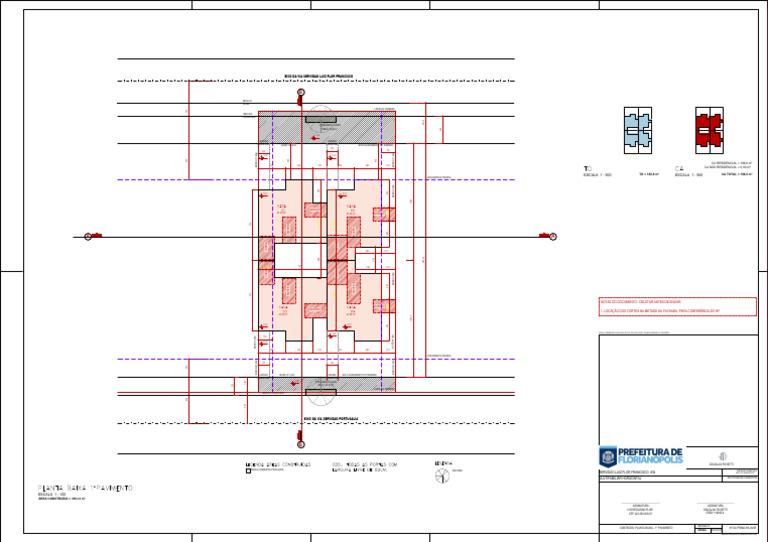Click the sheet content row at title block bottom
768x542 pixels.
(648, 528)
